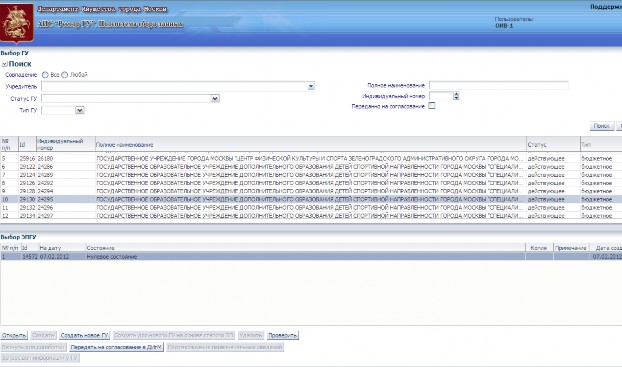This screenshot has width=622, height=367.
Task: Sort by Примечание column header
Action: pos(571,248)
